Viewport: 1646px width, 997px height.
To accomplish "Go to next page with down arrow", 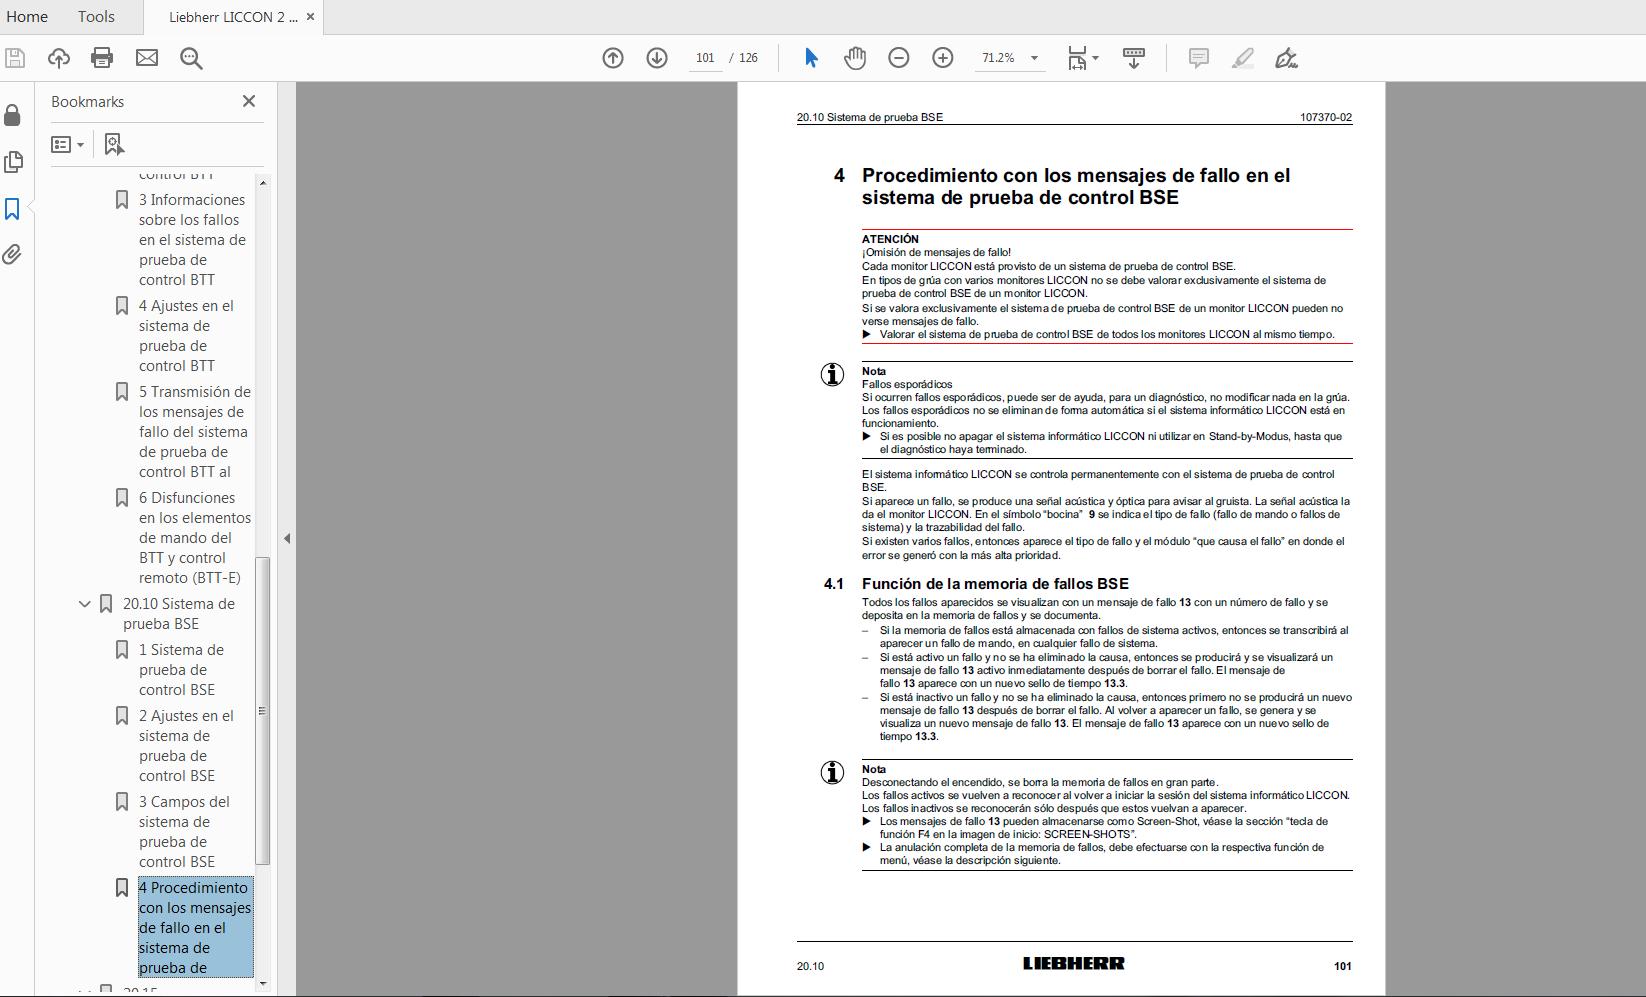I will coord(657,58).
